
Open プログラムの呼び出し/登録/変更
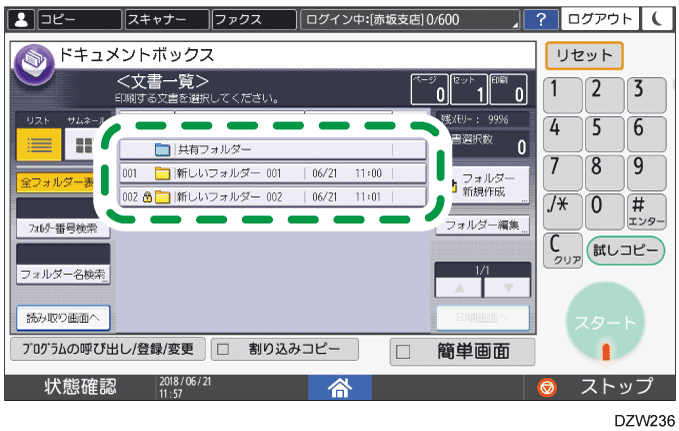(108, 349)
